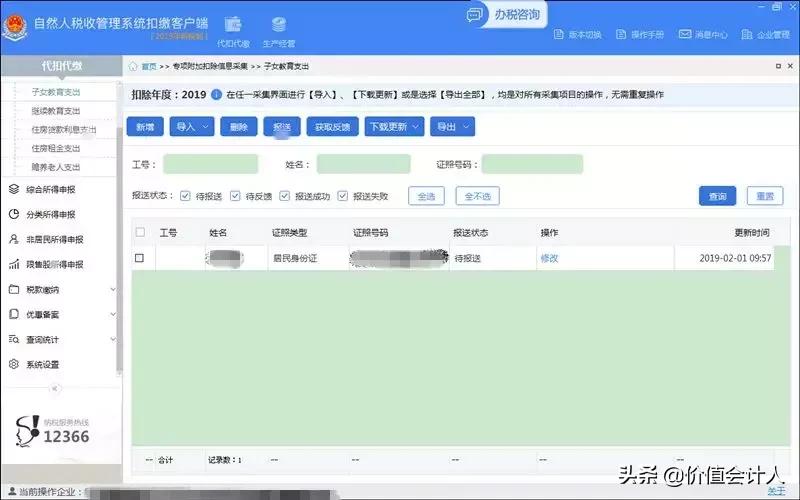Click the 首页 home icon in breadcrumb
Screen dimensions: 800x500
[133, 66]
